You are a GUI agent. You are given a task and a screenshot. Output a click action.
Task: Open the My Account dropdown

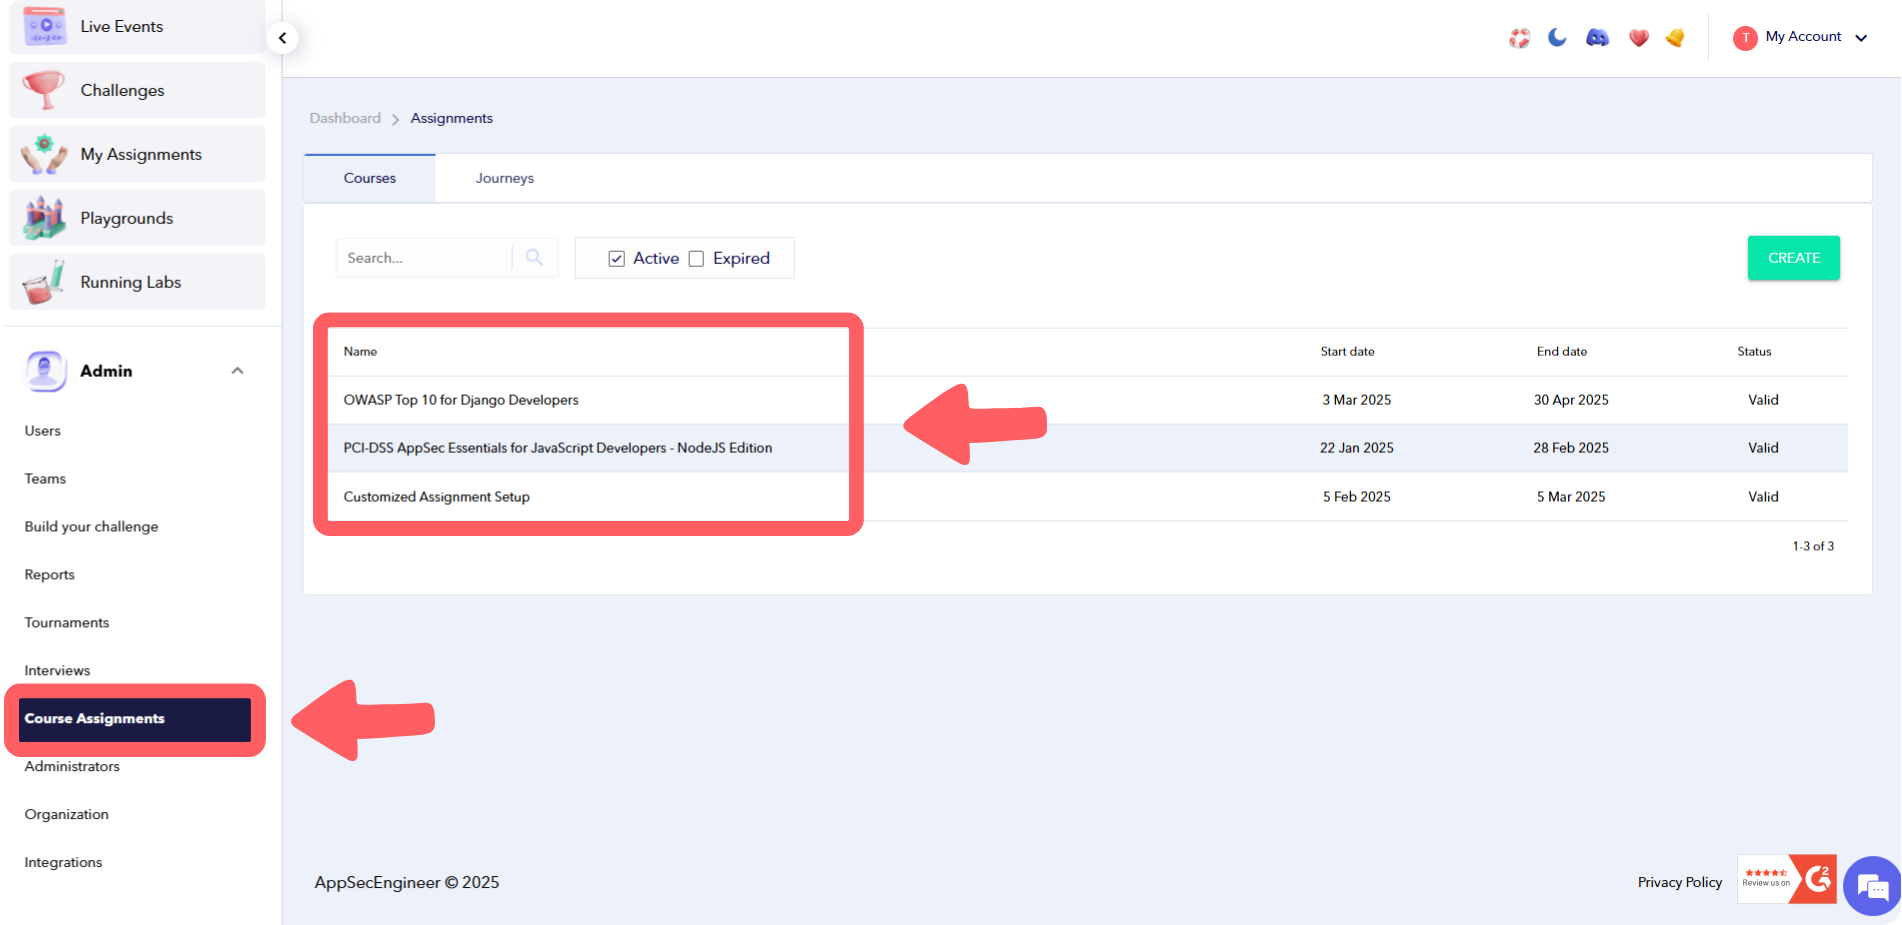(1801, 36)
